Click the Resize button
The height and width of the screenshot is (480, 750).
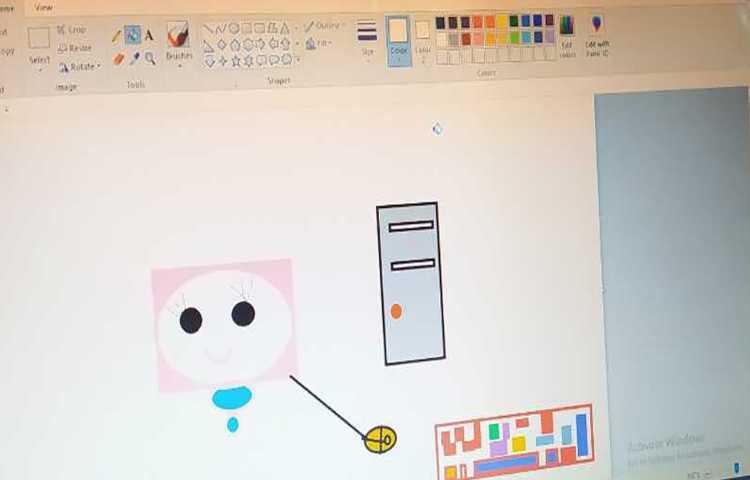75,48
